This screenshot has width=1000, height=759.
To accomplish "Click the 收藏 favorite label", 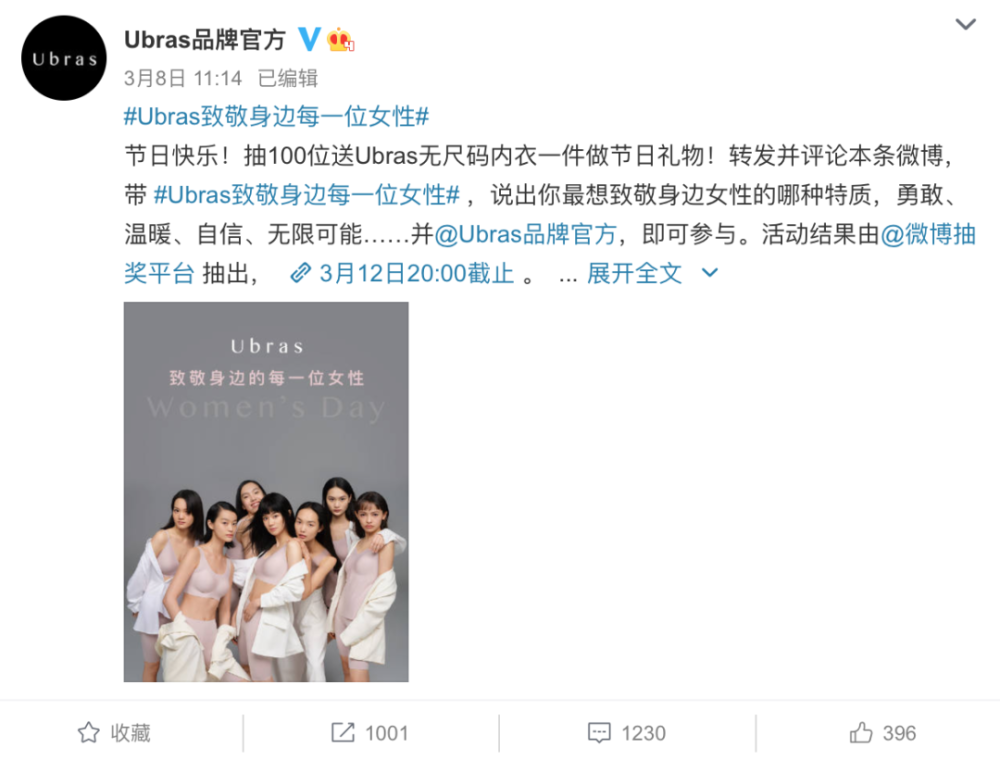I will click(x=131, y=733).
